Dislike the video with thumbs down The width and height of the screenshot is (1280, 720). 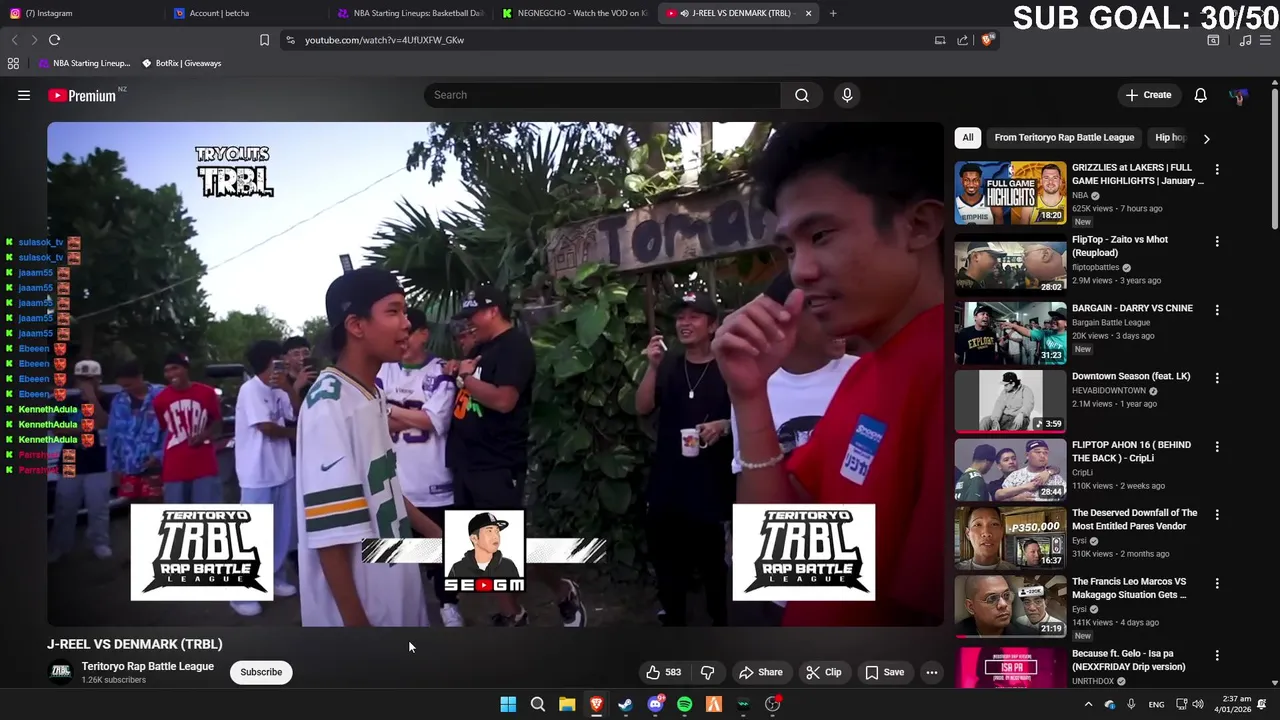(708, 672)
